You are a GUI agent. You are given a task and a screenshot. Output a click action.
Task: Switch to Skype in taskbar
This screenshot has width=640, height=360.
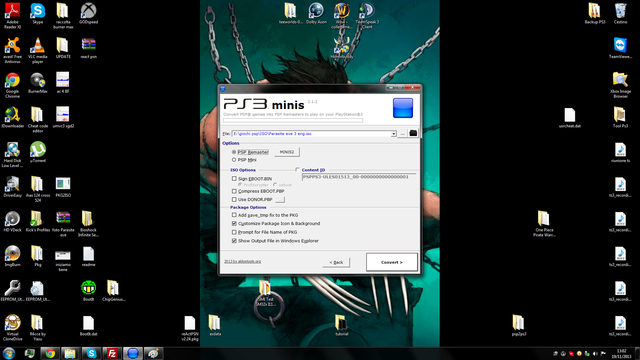coord(91,353)
